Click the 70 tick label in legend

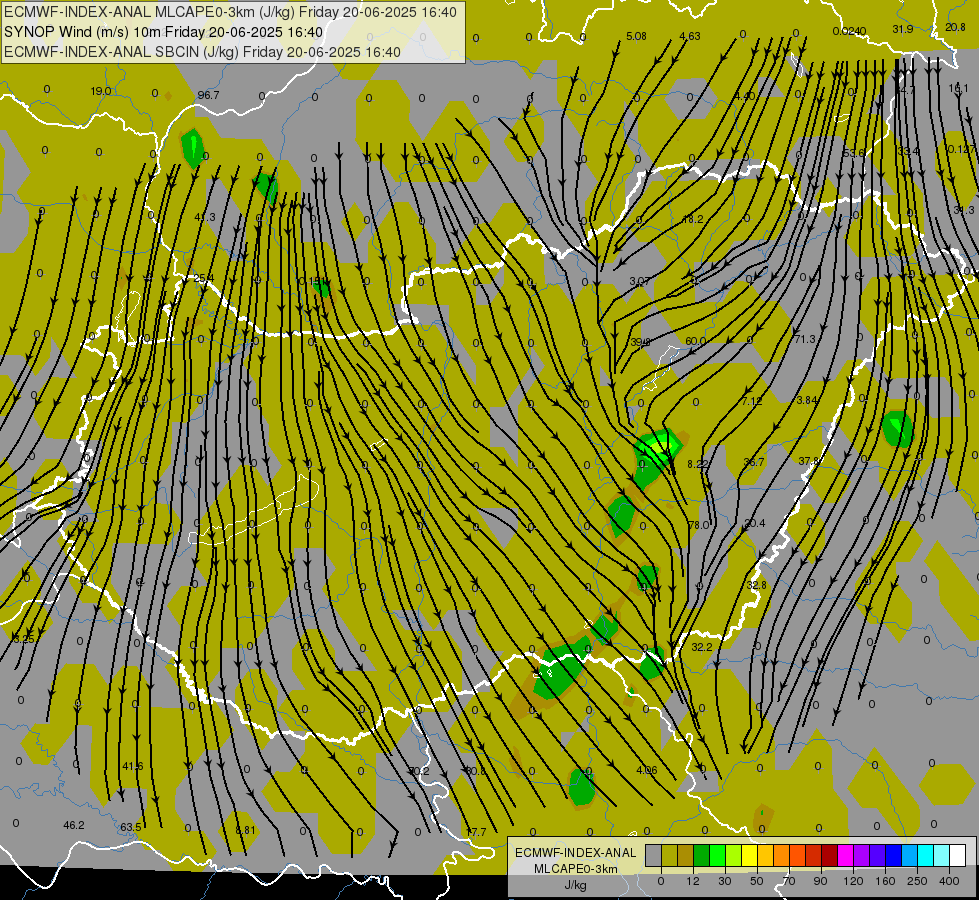coord(789,881)
